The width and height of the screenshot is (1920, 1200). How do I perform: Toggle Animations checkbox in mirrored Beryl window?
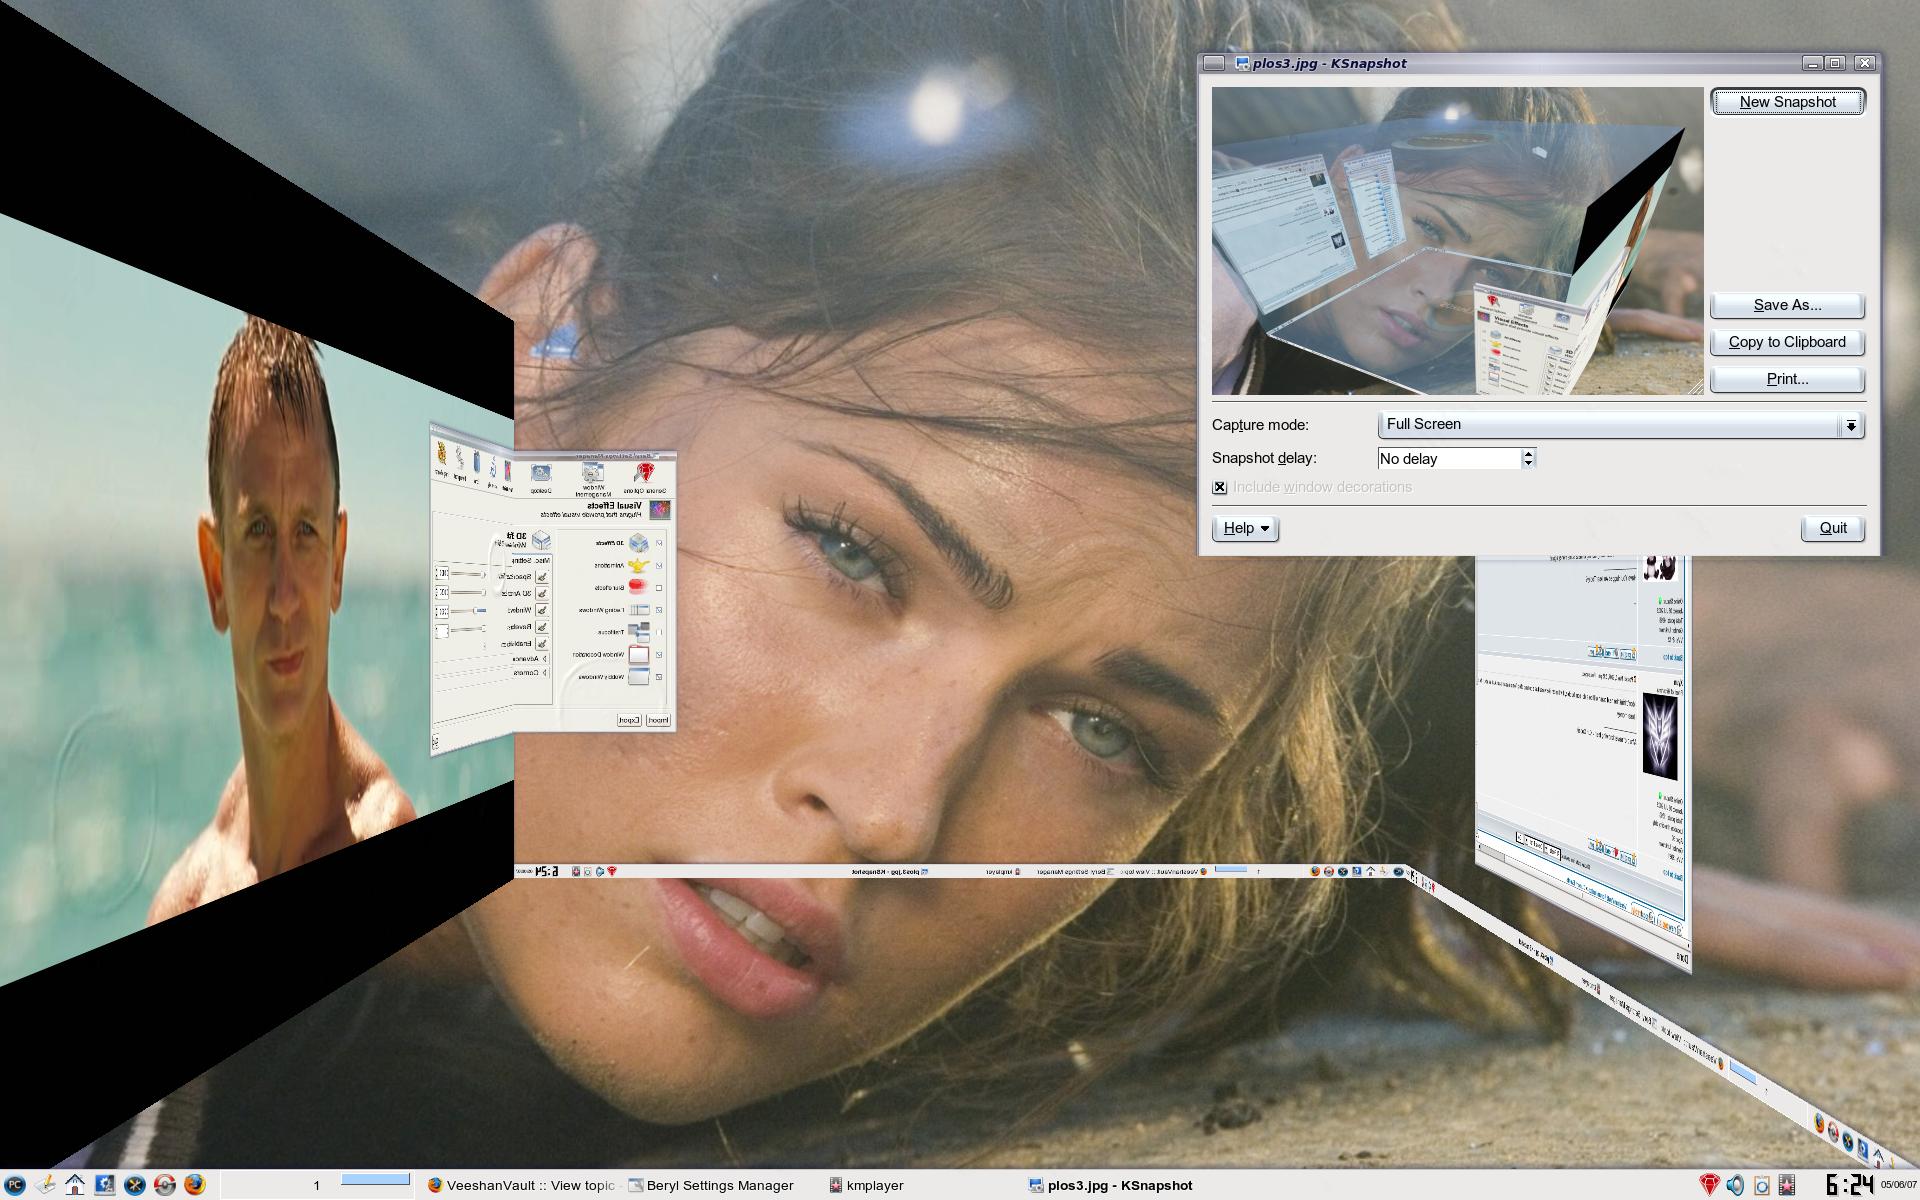click(x=659, y=565)
